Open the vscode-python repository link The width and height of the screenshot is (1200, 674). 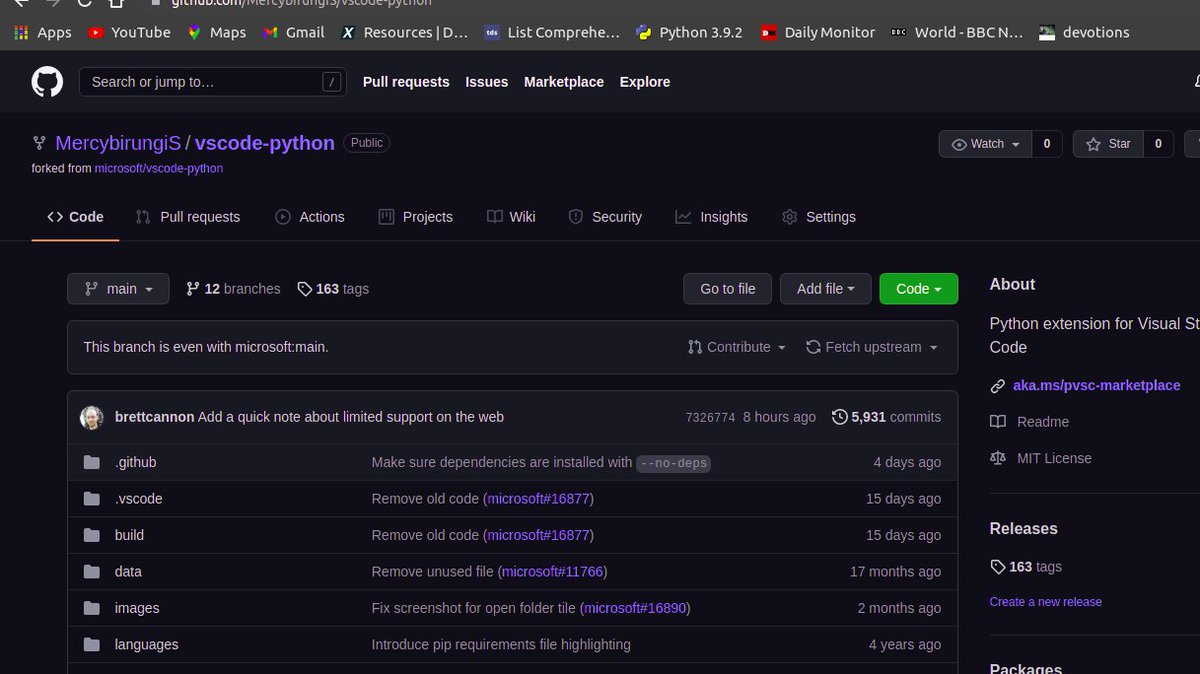click(265, 143)
